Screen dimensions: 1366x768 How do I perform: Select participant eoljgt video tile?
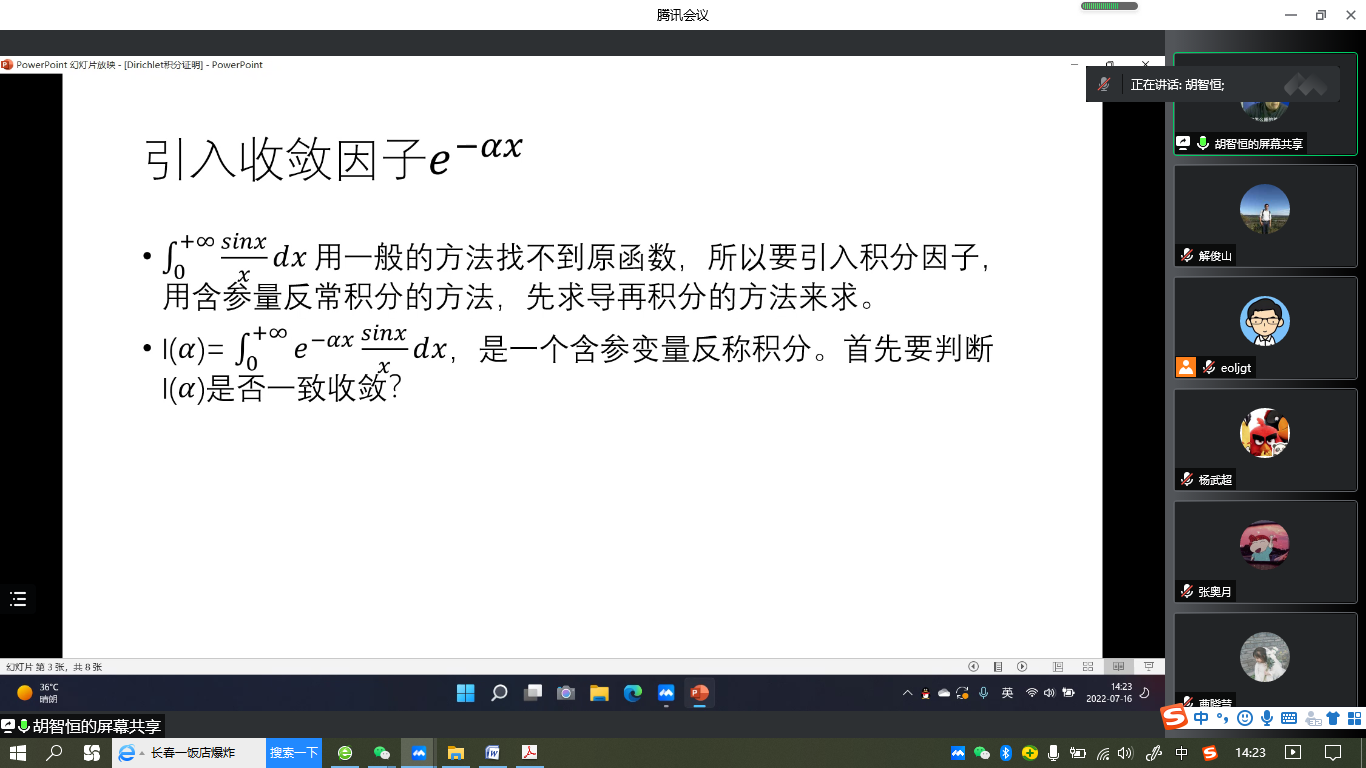tap(1264, 328)
